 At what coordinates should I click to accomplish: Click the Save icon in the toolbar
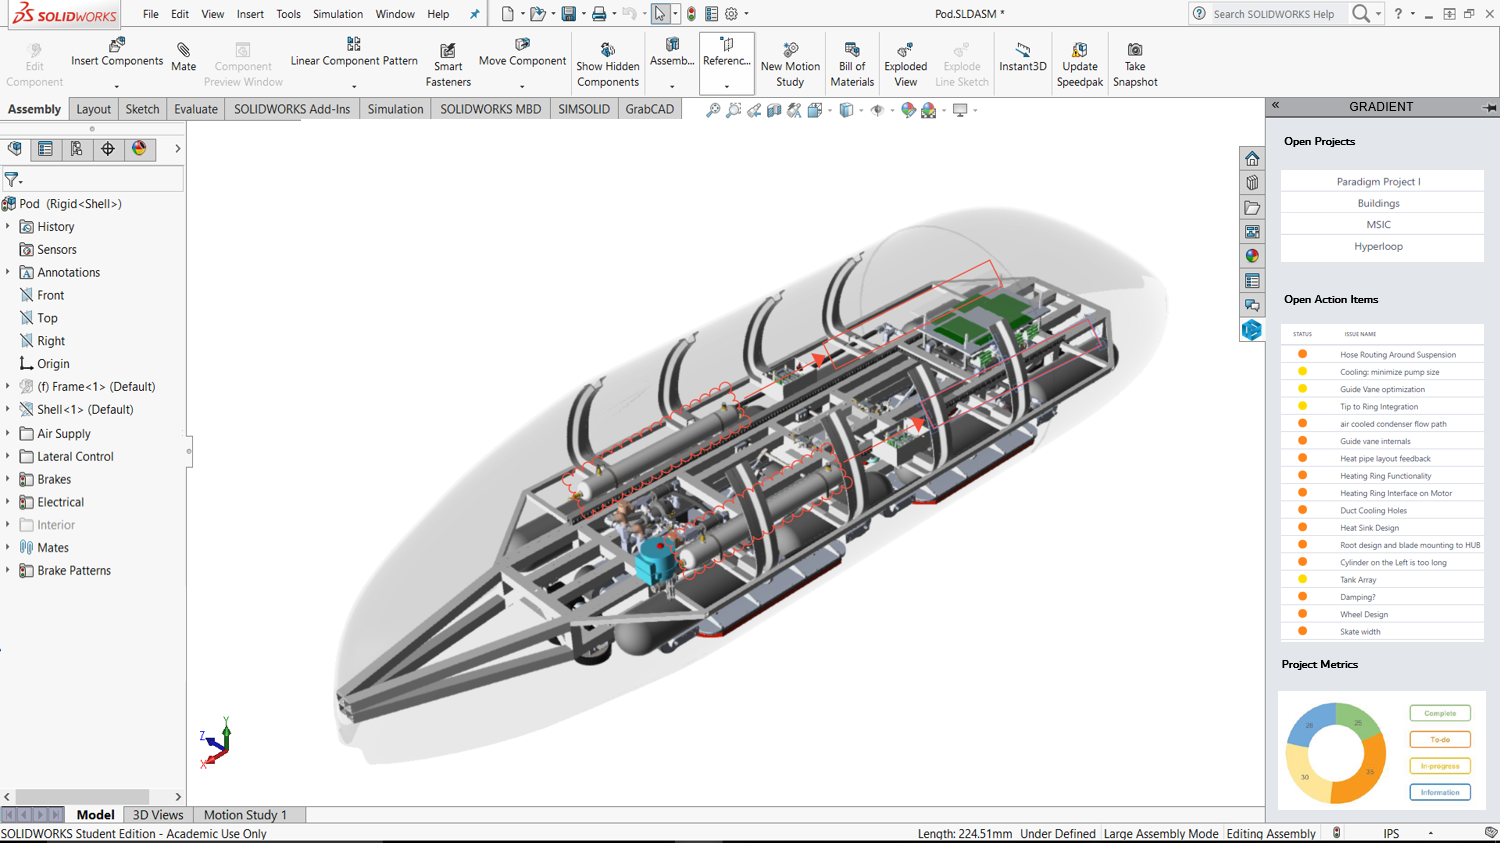568,14
